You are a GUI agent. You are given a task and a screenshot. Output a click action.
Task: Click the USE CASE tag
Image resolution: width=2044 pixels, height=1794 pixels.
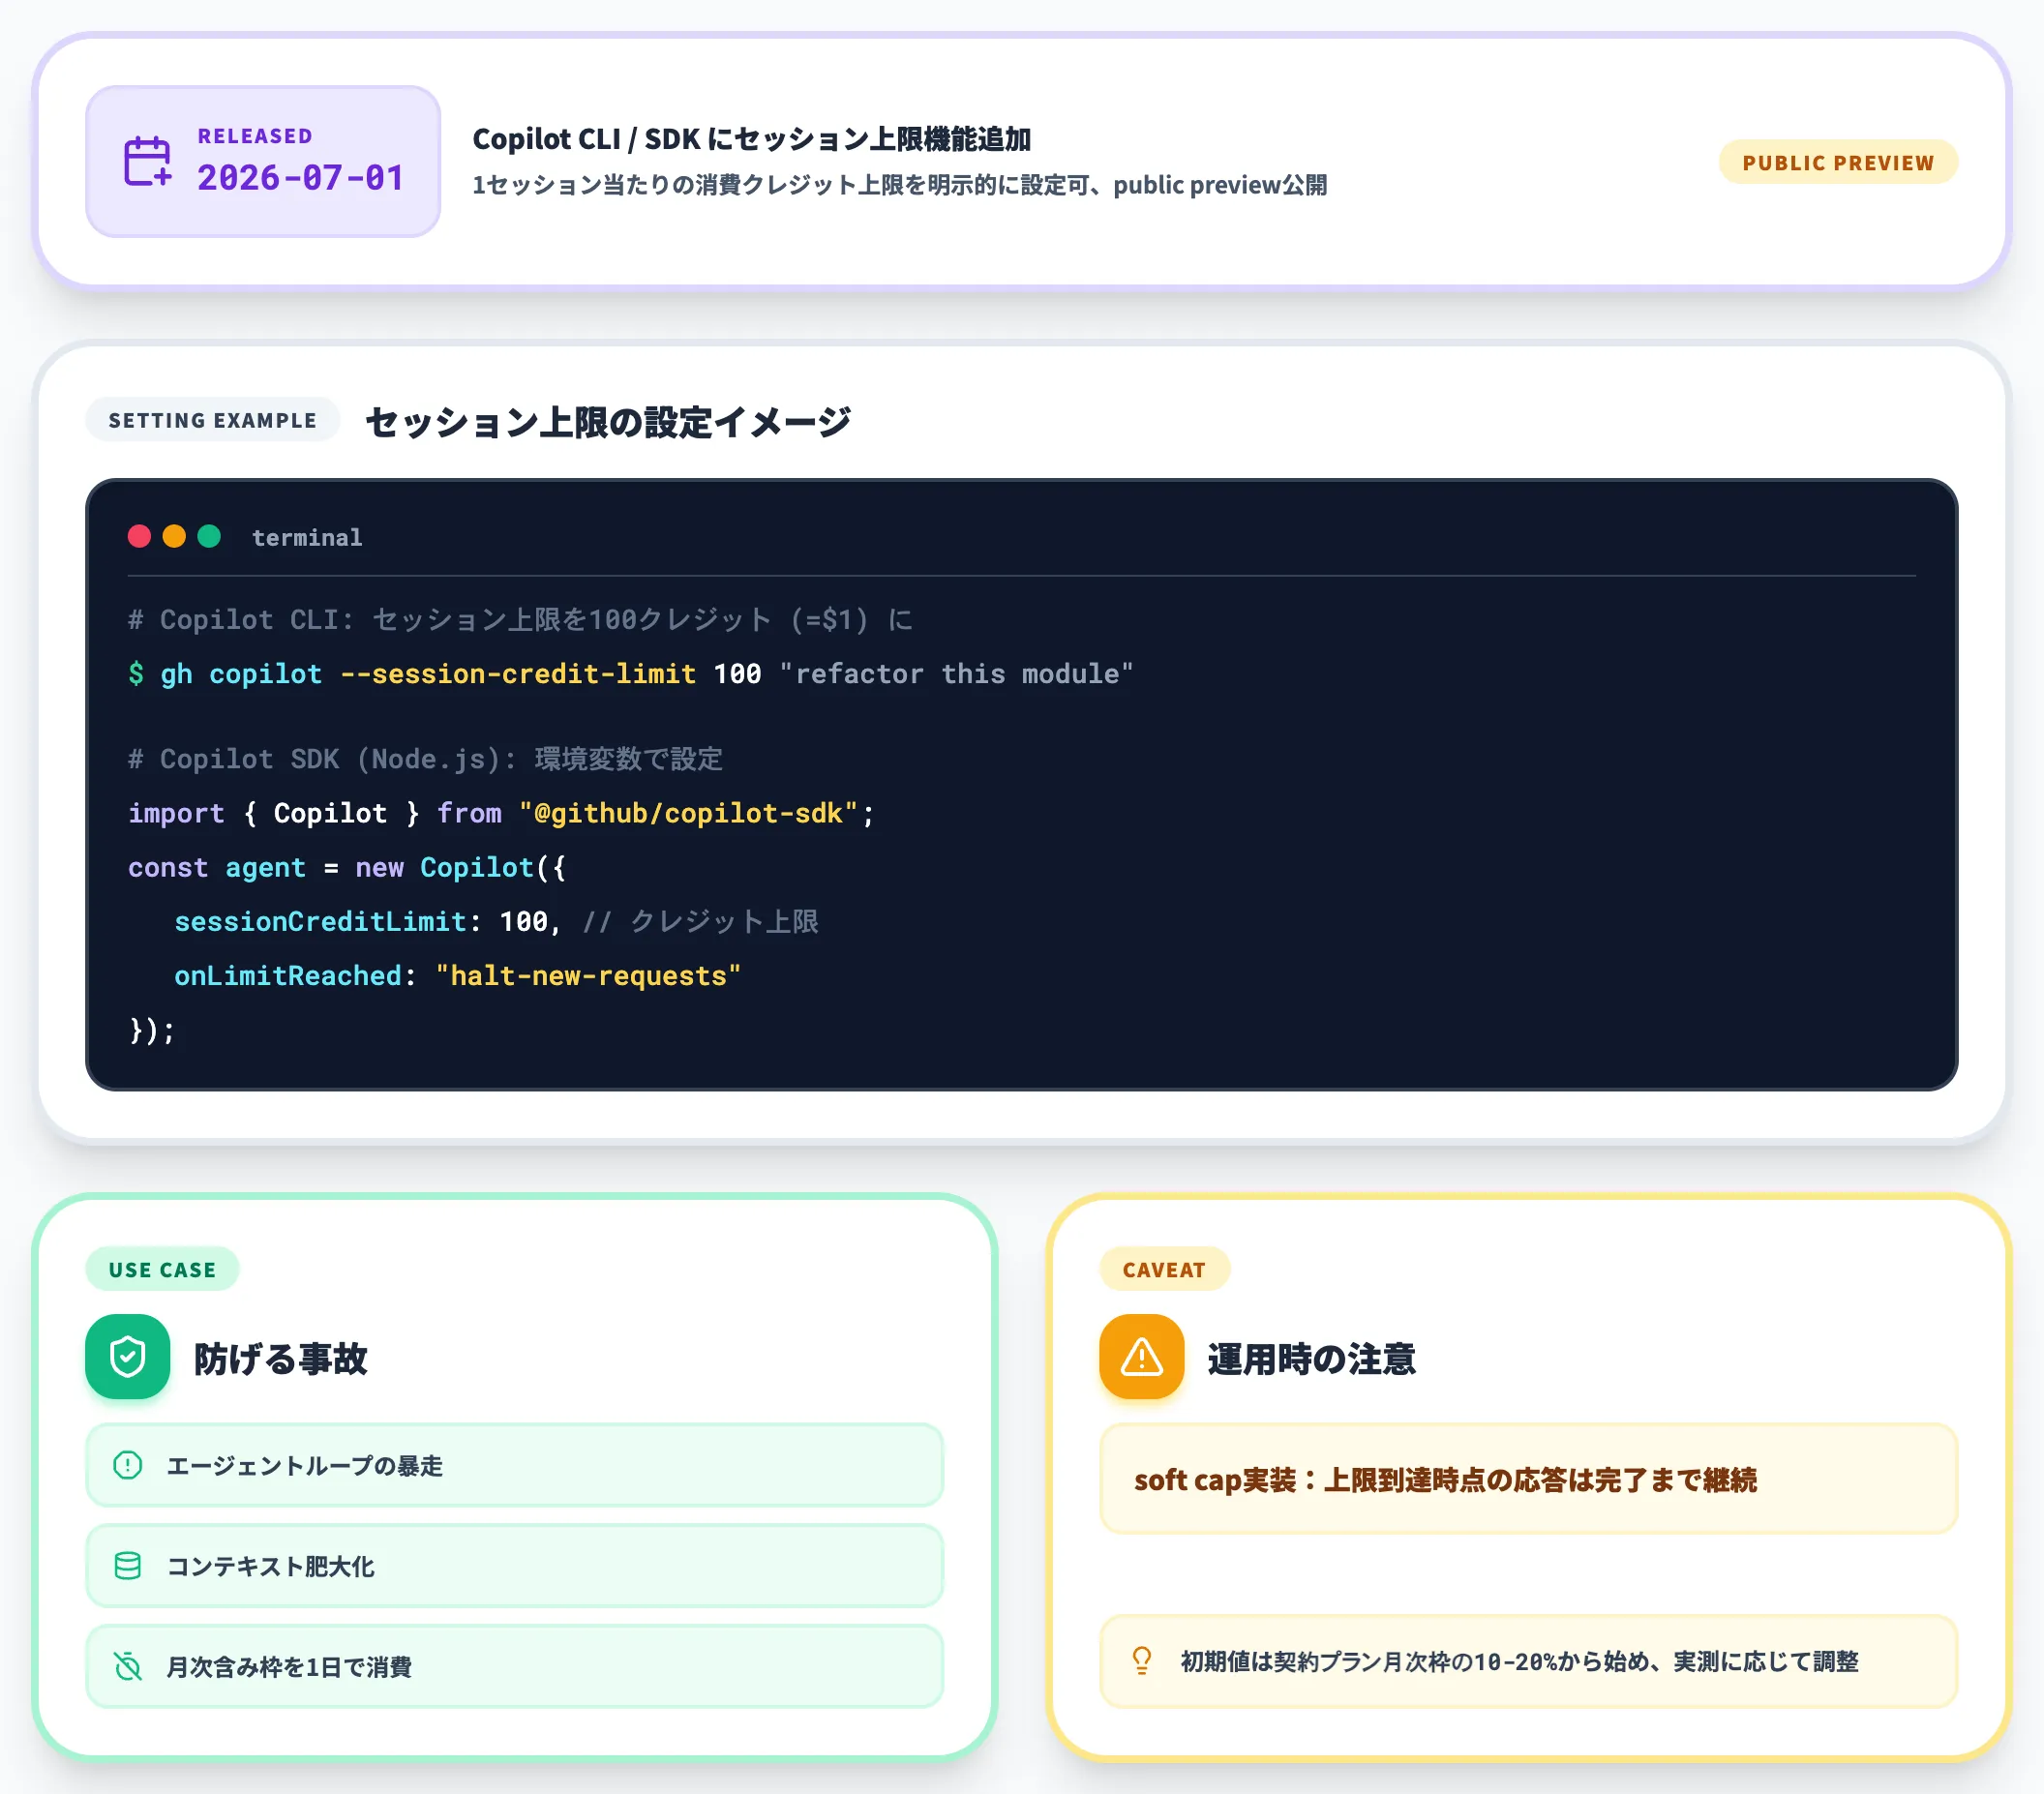coord(162,1269)
